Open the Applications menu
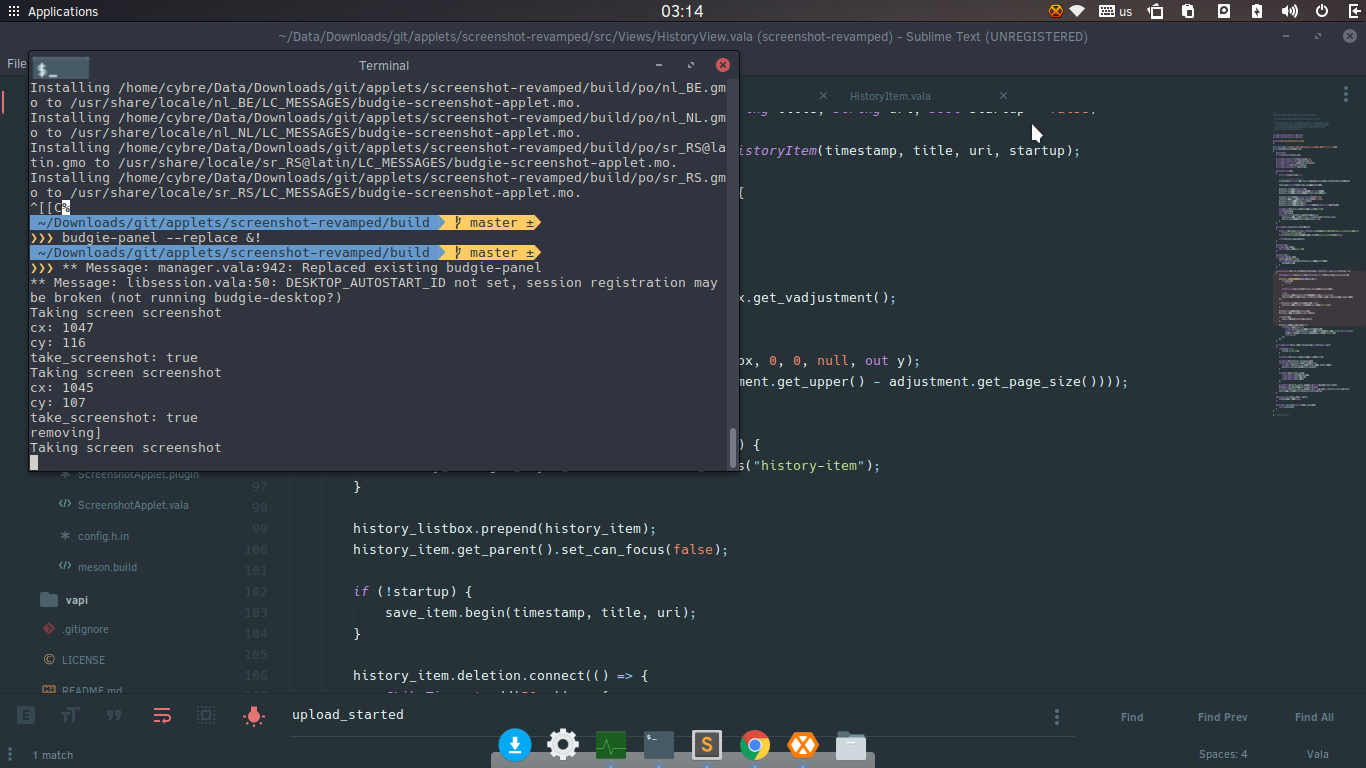 pyautogui.click(x=52, y=12)
